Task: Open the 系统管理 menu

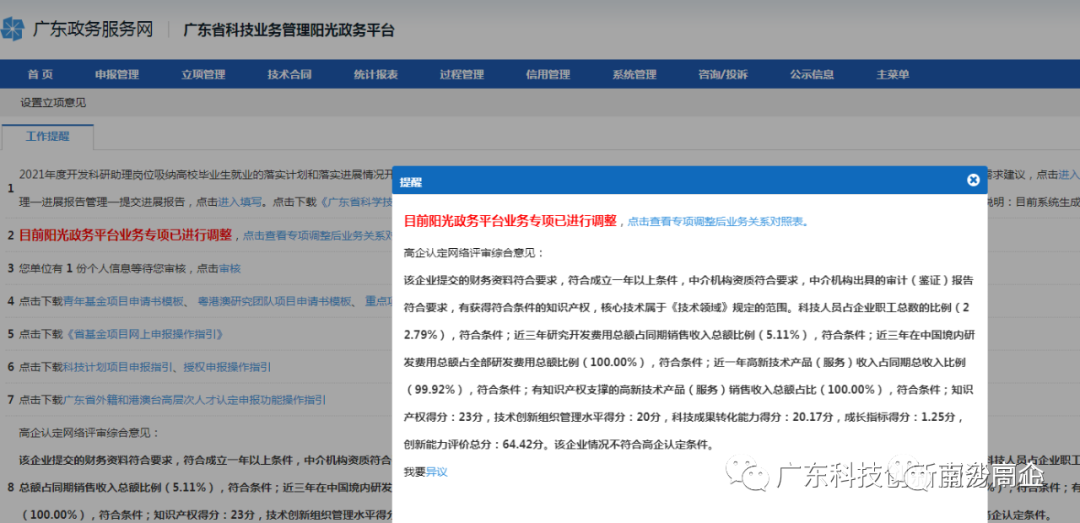Action: (634, 74)
